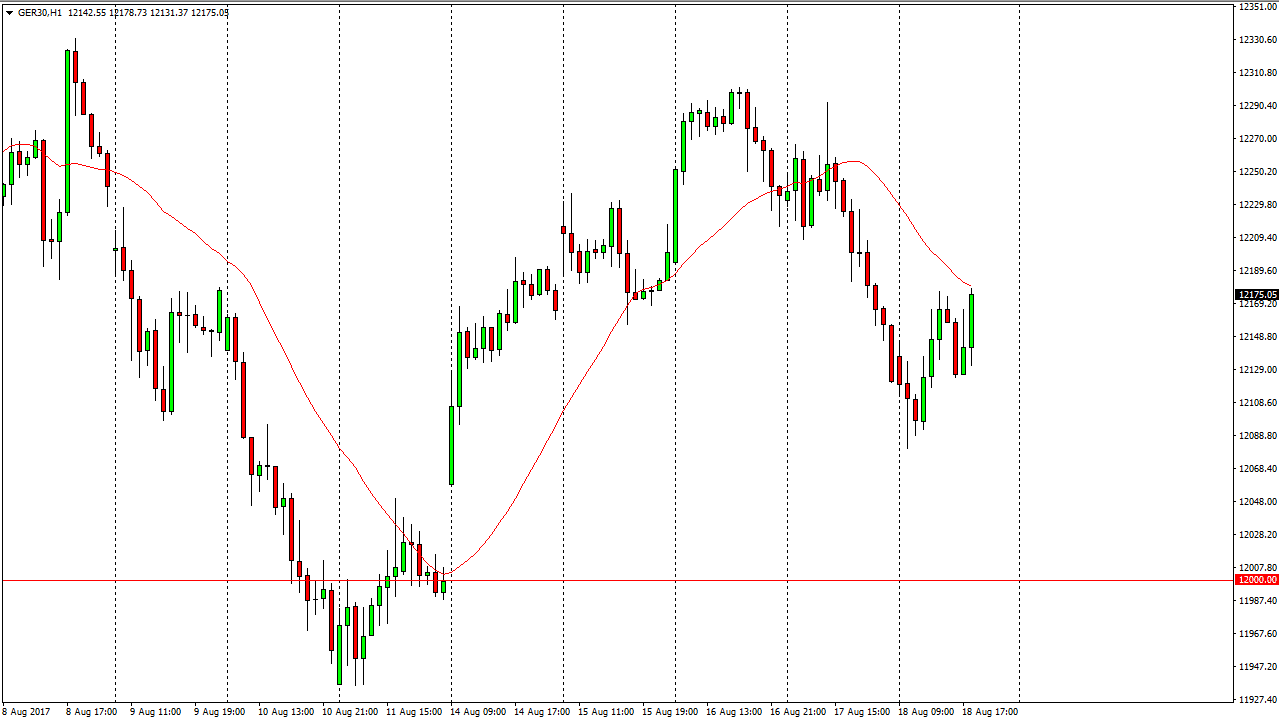
Task: Click the GER30,H1 symbol label
Action: click(40, 13)
